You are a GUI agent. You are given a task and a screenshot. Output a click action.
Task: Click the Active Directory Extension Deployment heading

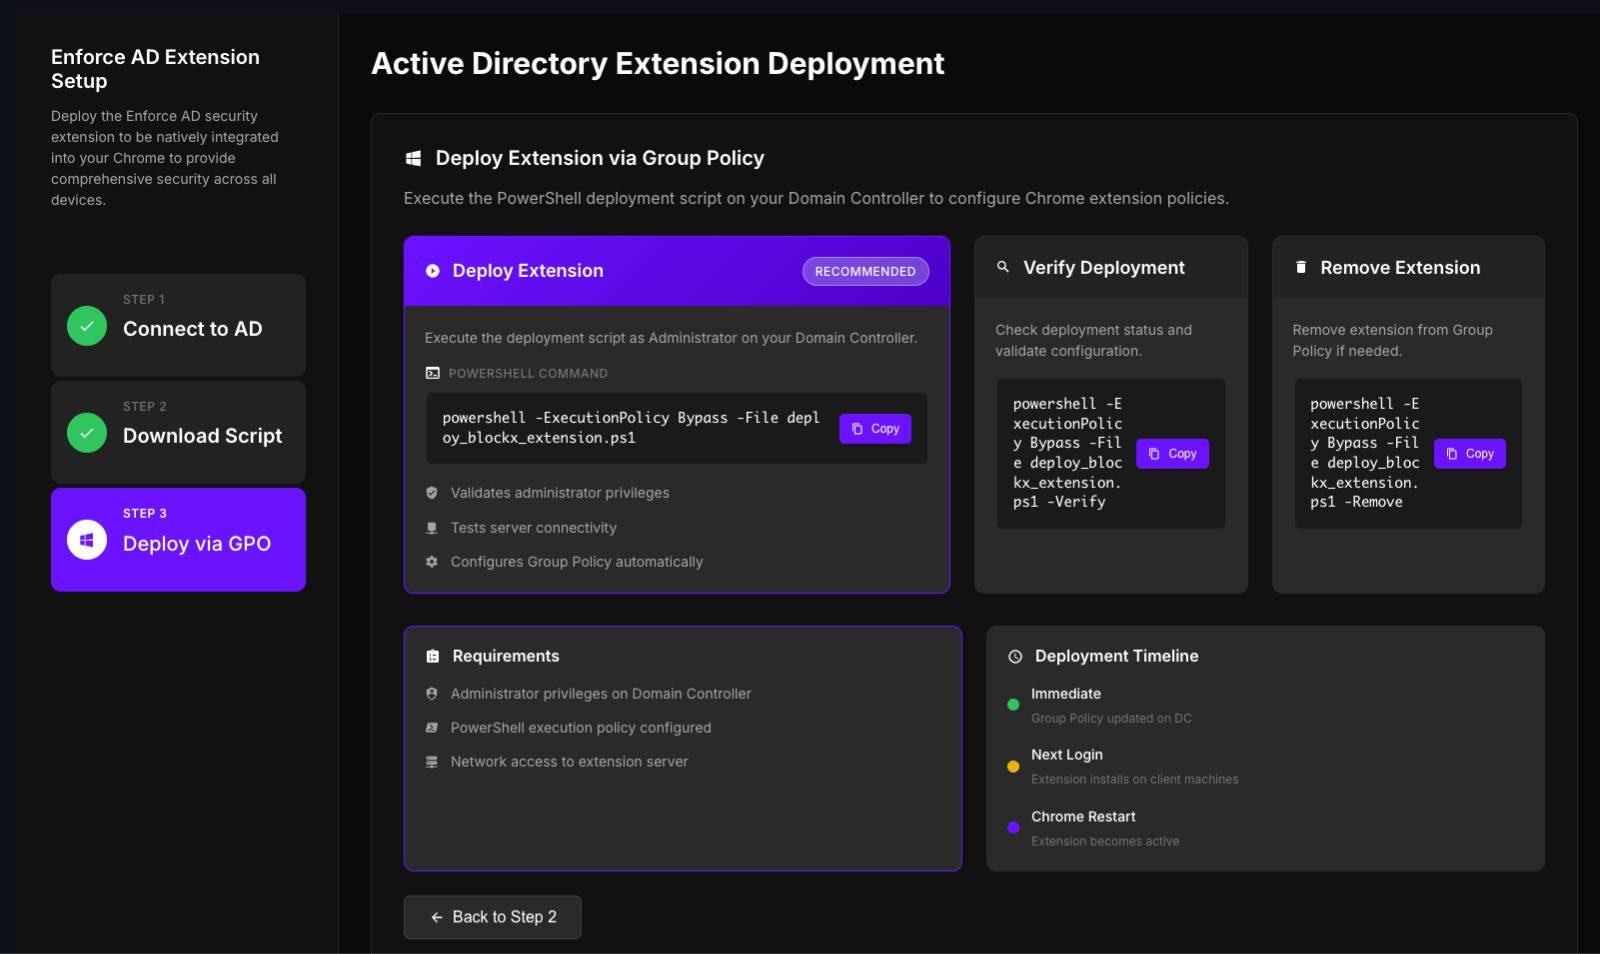pyautogui.click(x=658, y=64)
